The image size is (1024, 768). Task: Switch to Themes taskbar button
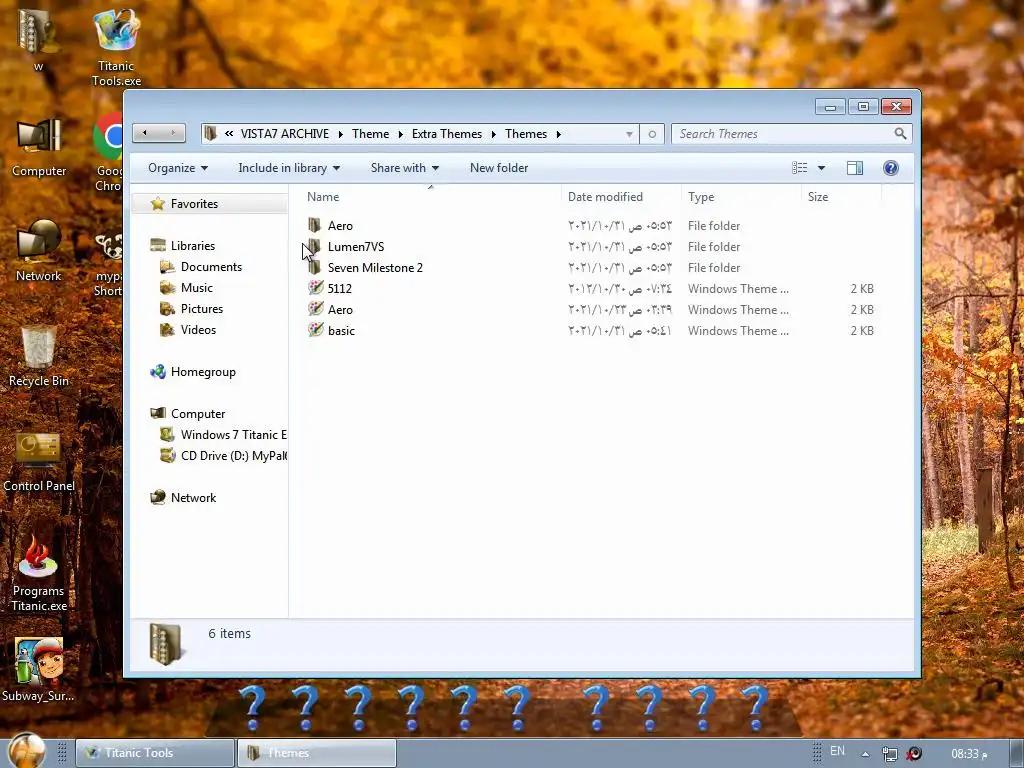point(317,753)
